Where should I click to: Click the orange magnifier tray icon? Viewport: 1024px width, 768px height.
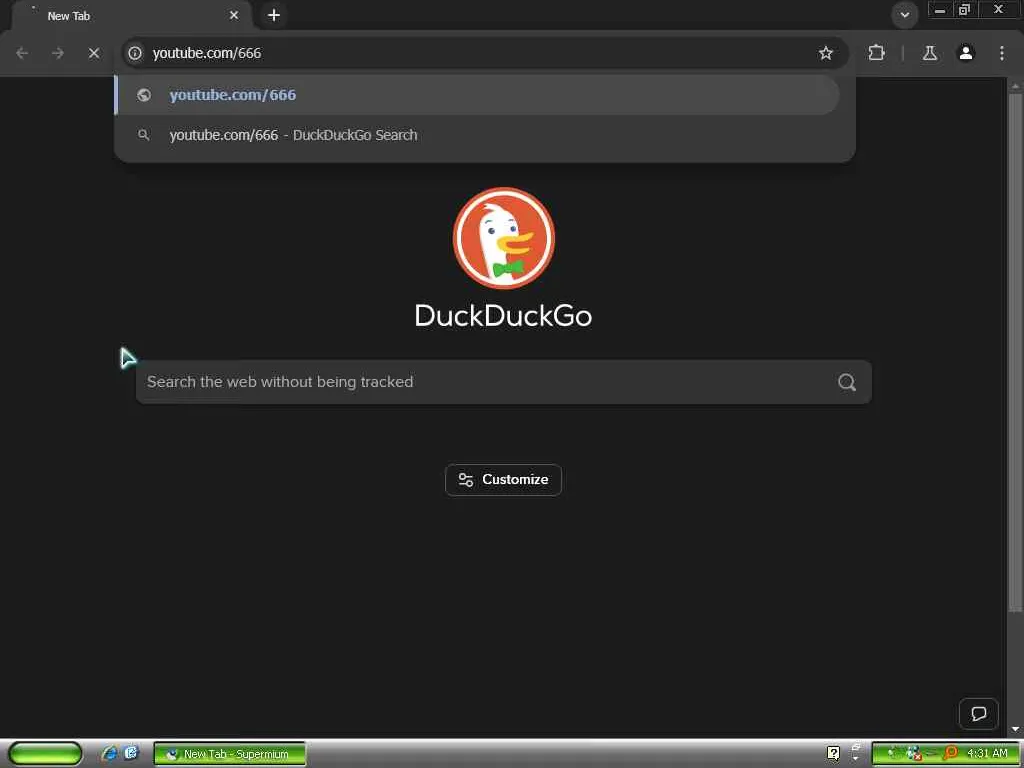tap(950, 754)
